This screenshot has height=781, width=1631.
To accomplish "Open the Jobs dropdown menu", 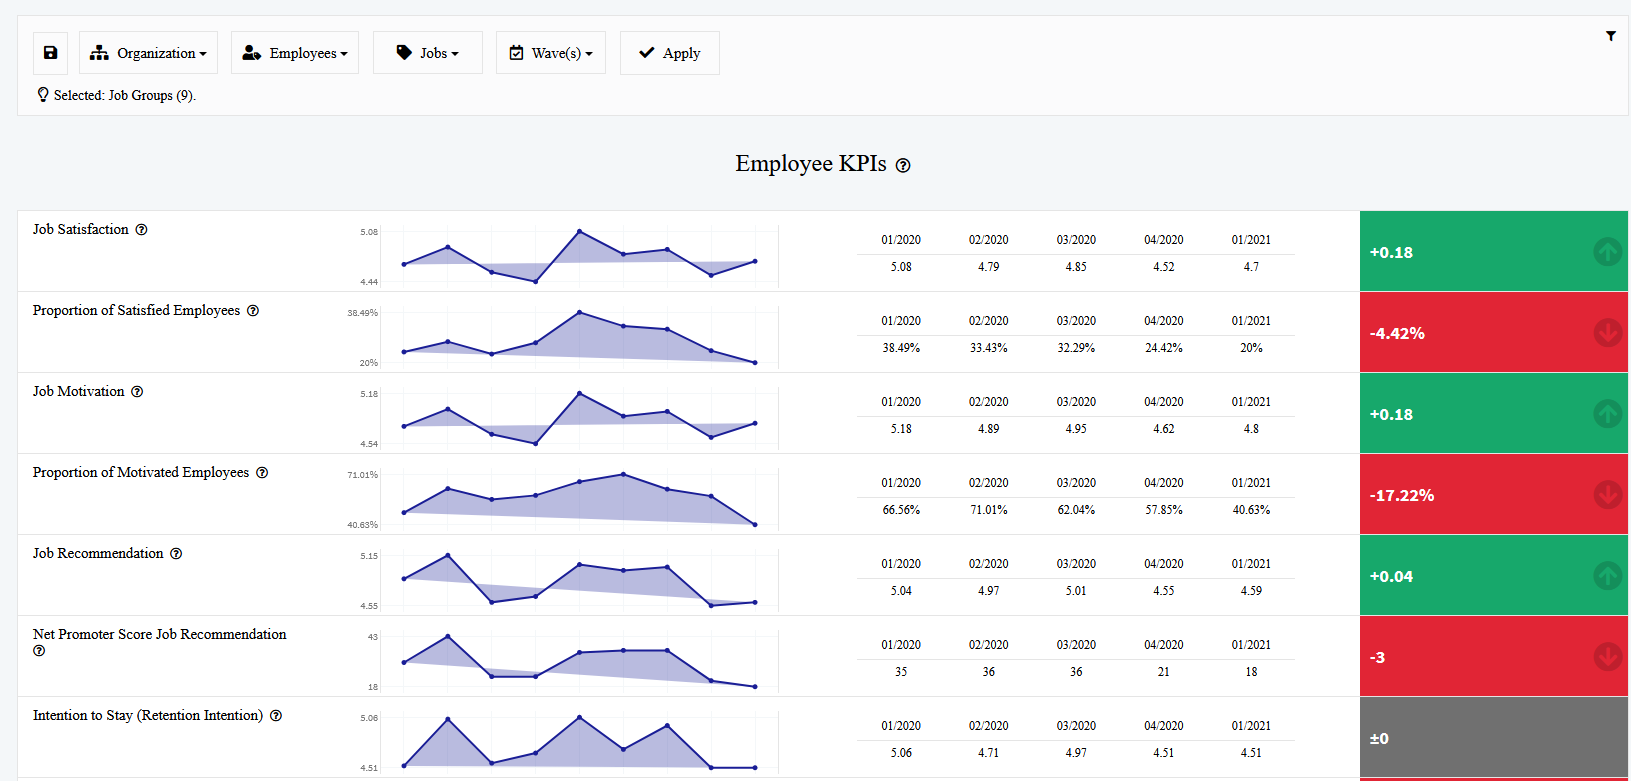I will click(427, 53).
